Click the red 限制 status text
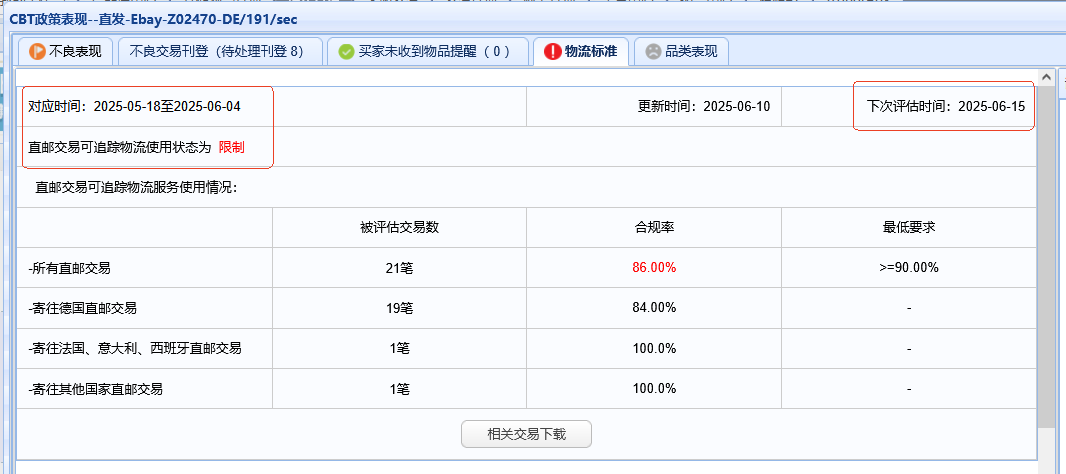Viewport: 1066px width, 474px height. [x=232, y=147]
